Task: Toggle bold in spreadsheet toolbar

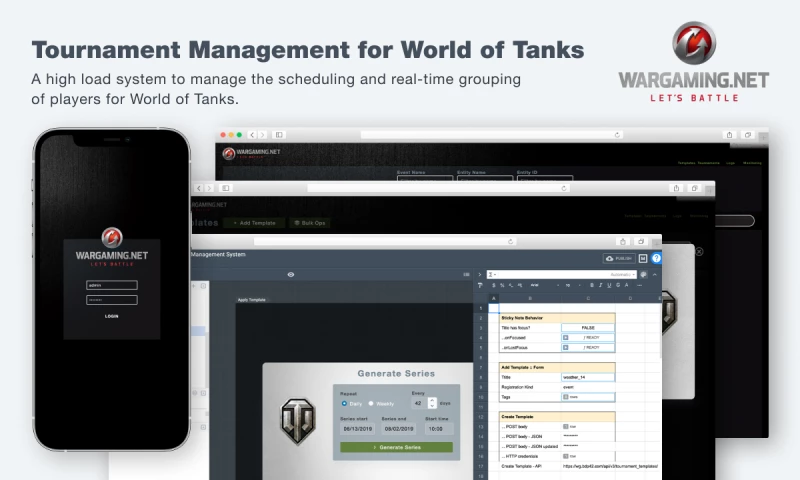Action: point(592,285)
